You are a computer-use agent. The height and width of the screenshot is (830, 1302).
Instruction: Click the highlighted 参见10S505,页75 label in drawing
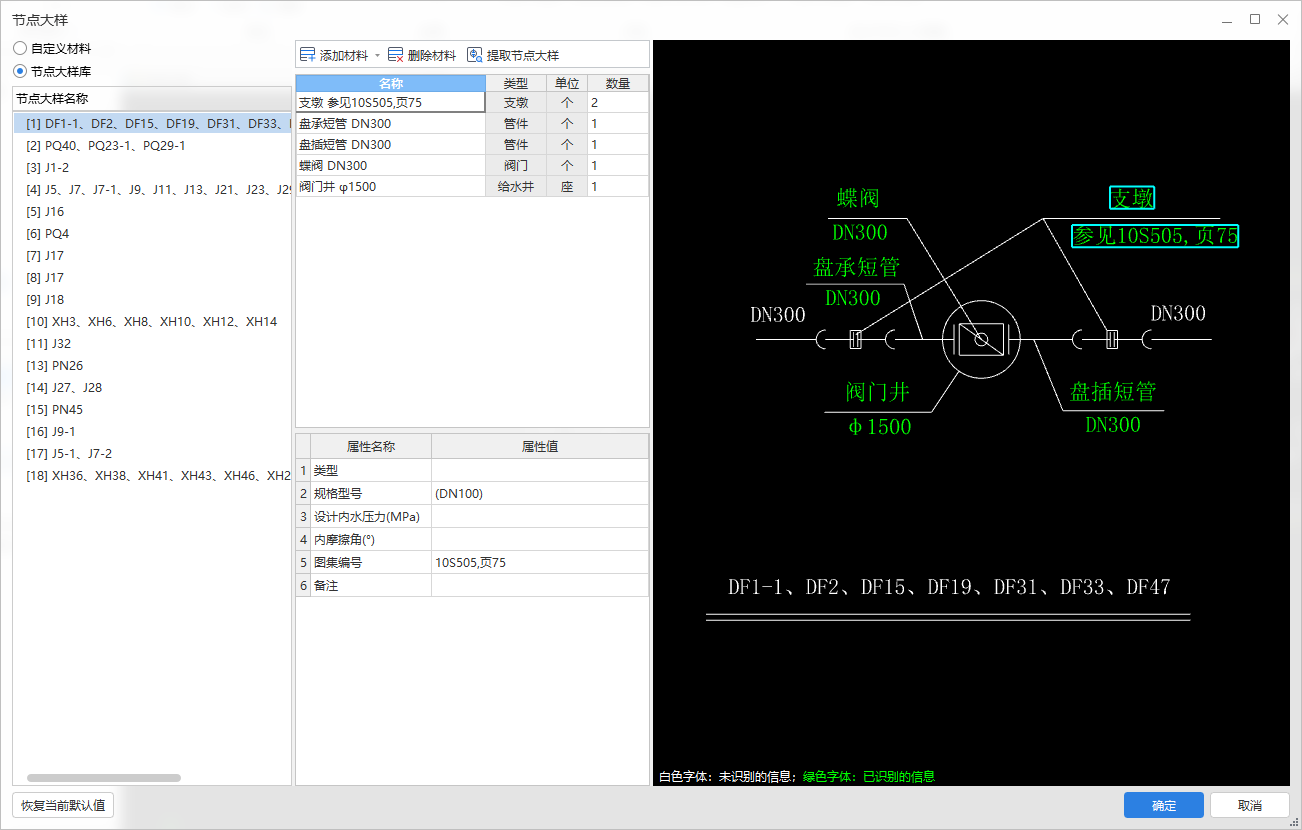click(x=1155, y=236)
